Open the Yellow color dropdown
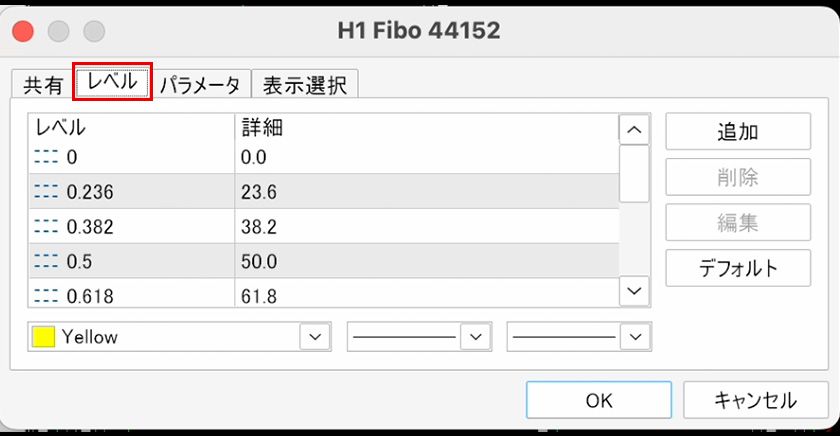 point(315,337)
